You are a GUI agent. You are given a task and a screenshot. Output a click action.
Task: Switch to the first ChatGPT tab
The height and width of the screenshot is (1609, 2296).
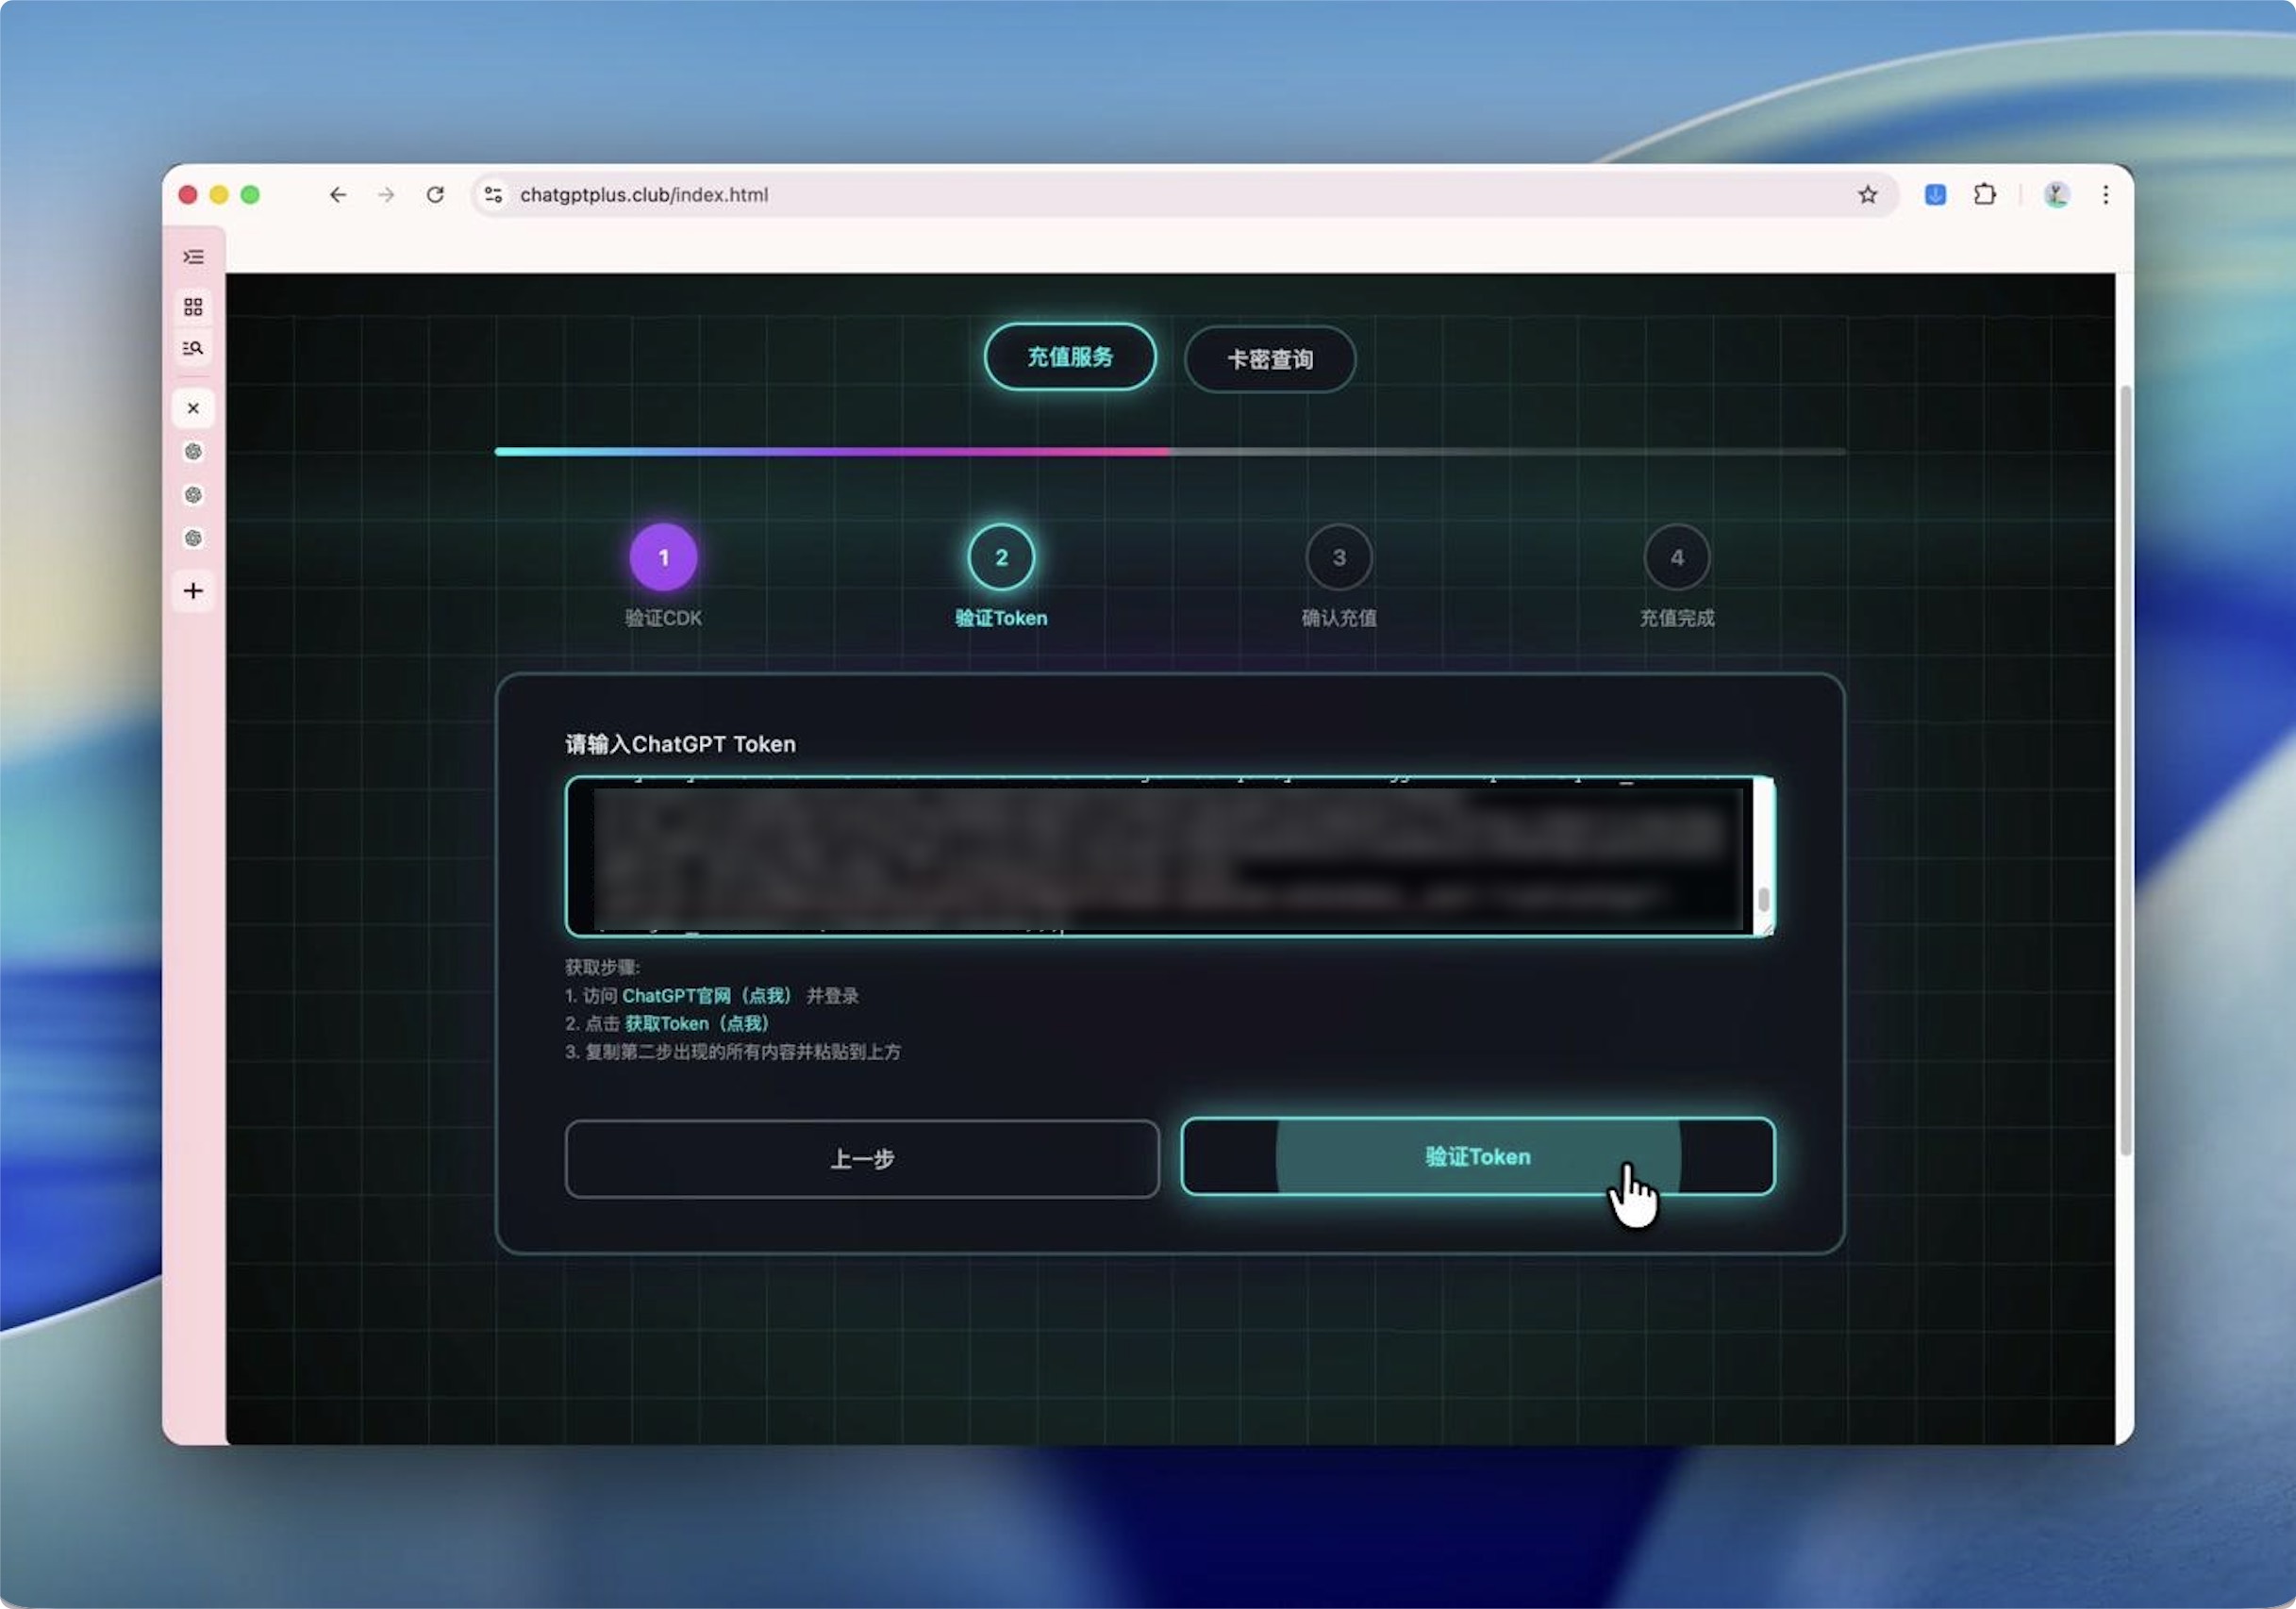click(x=193, y=452)
